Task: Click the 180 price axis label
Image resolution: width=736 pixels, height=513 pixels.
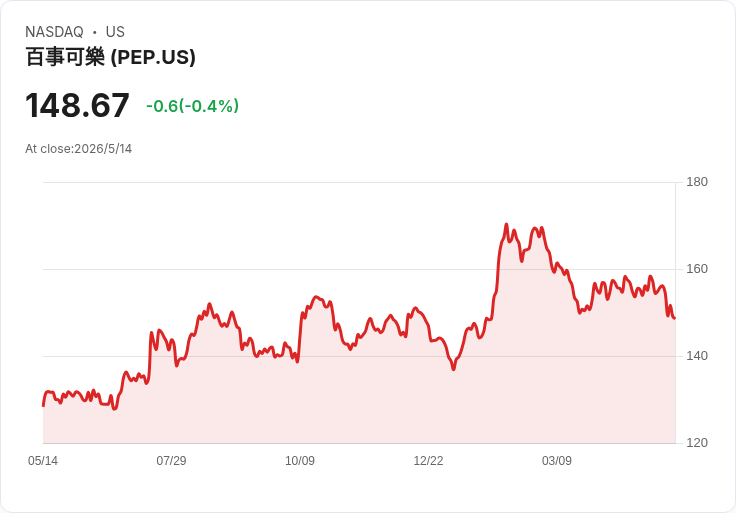Action: [697, 182]
